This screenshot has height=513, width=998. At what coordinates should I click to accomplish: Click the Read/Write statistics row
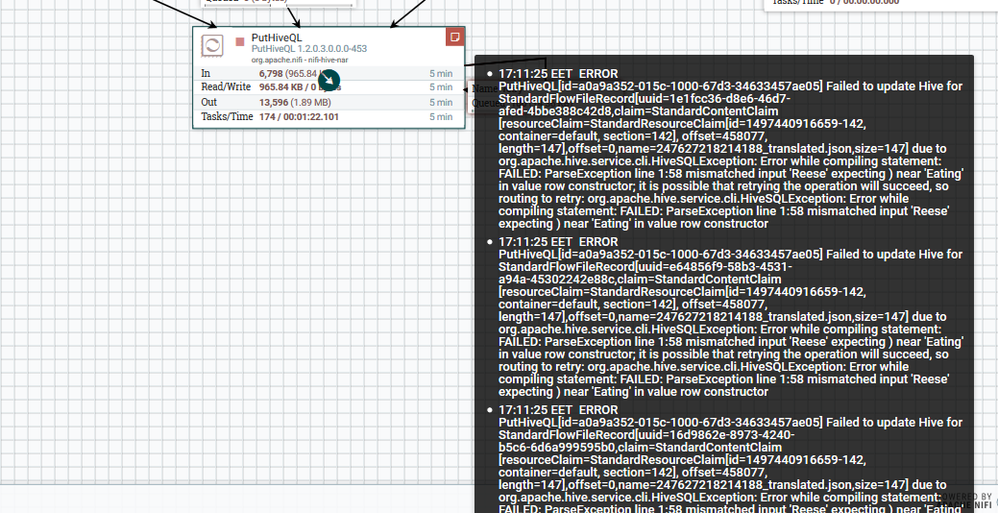click(328, 87)
